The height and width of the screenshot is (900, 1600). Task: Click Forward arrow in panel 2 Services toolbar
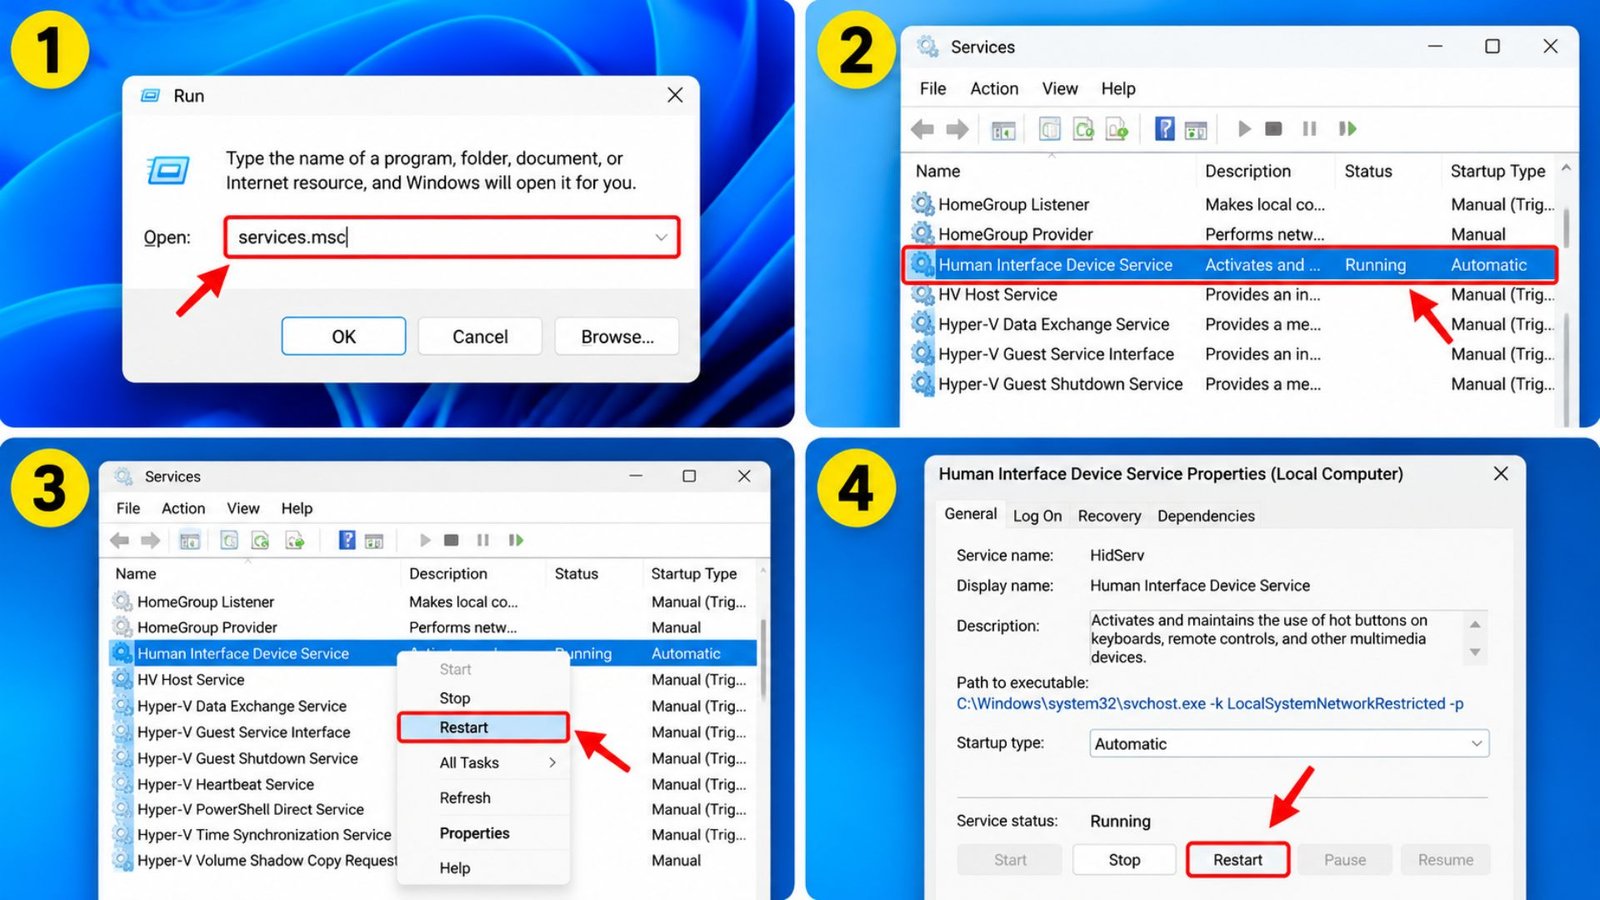point(957,129)
